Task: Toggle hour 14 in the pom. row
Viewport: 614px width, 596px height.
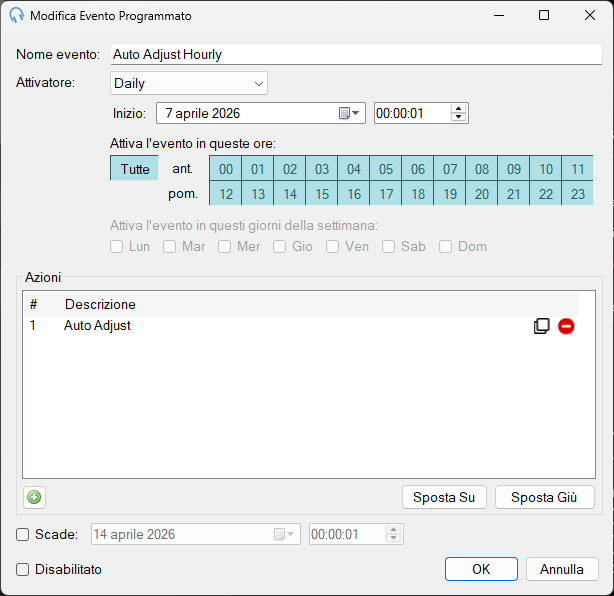Action: click(x=290, y=193)
